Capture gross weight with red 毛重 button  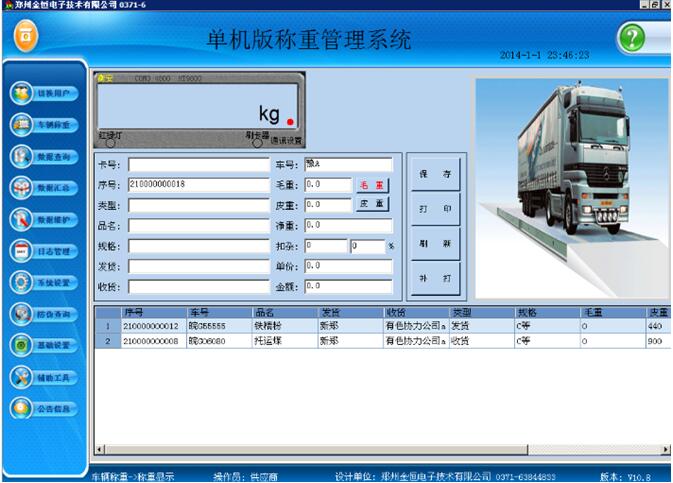[x=372, y=185]
